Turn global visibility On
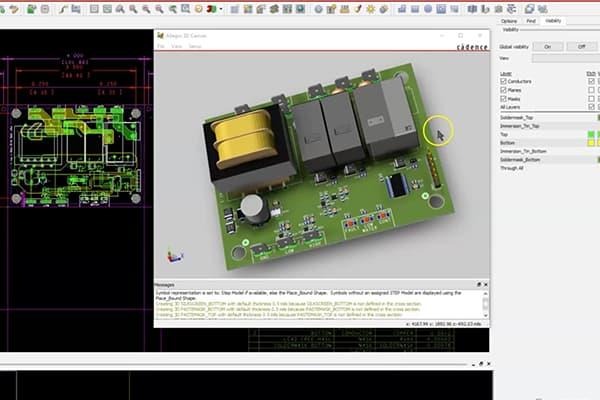This screenshot has height=400, width=600. click(x=548, y=47)
